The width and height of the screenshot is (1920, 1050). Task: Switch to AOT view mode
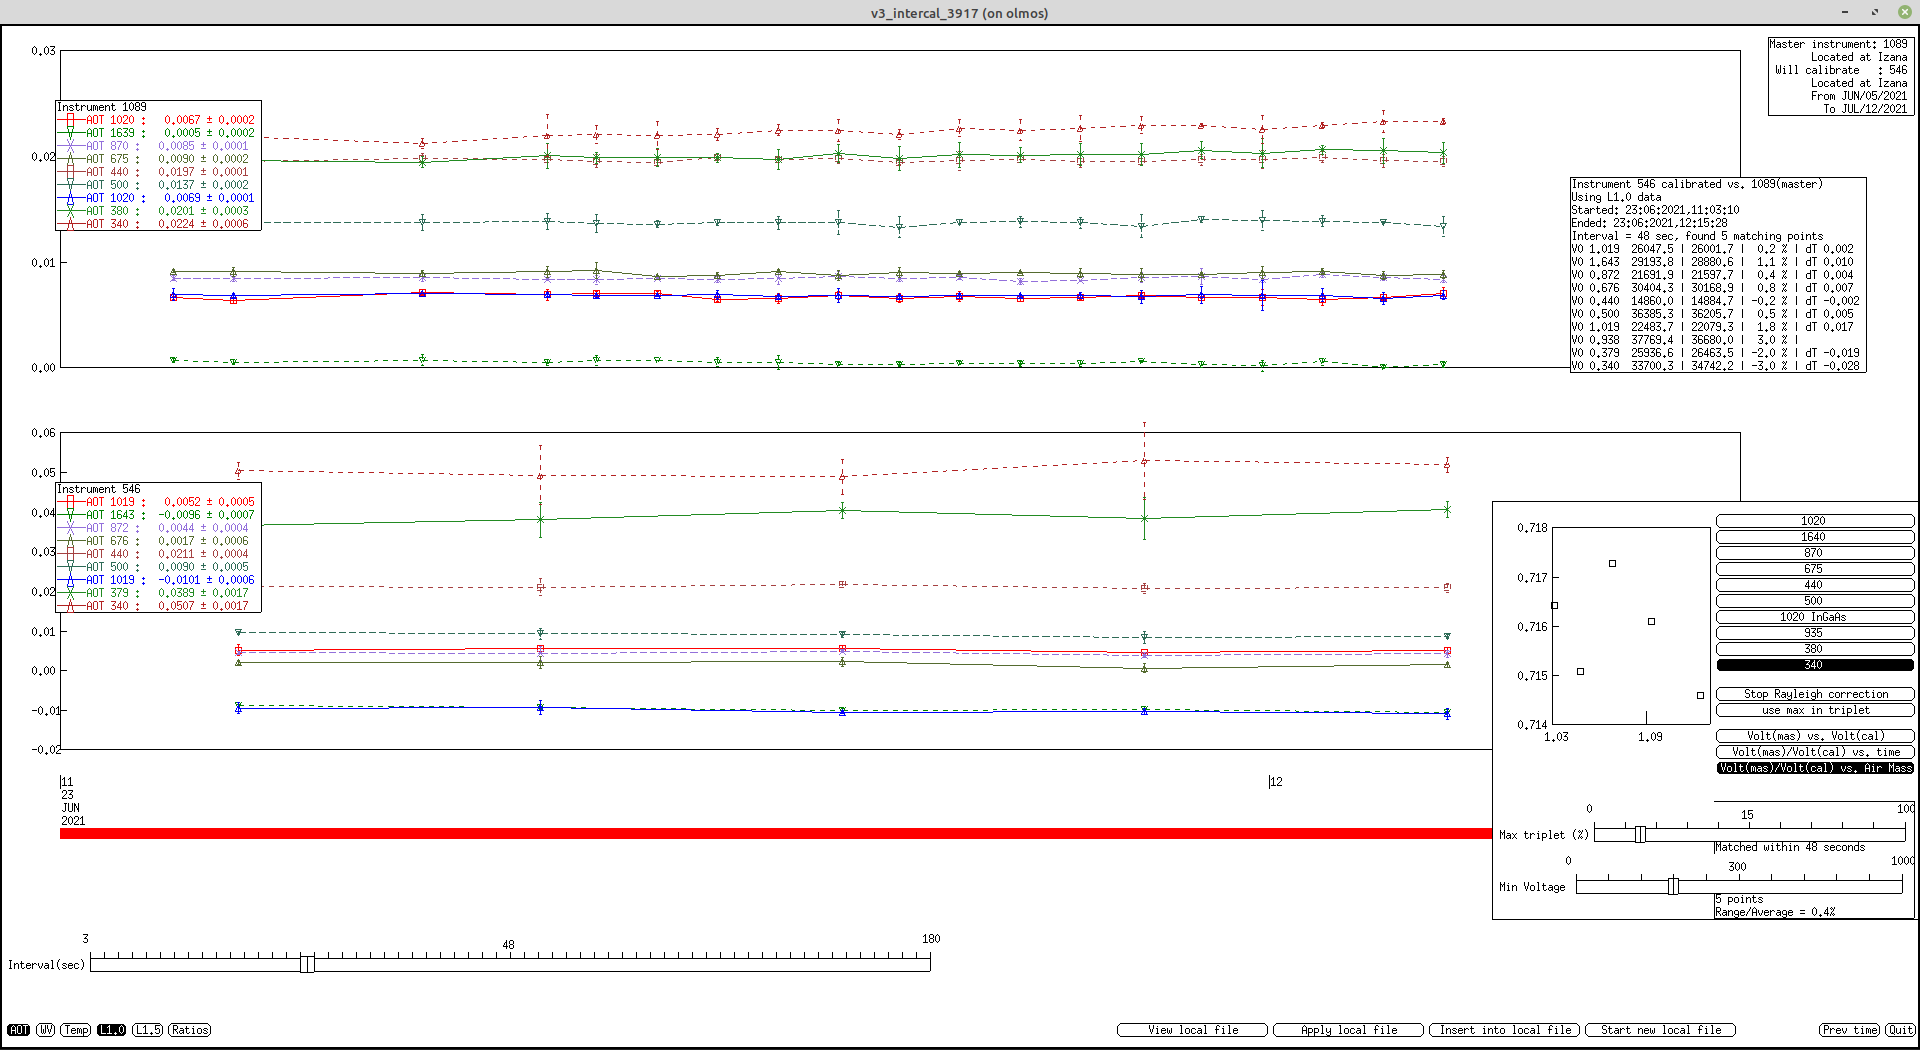click(x=19, y=1030)
